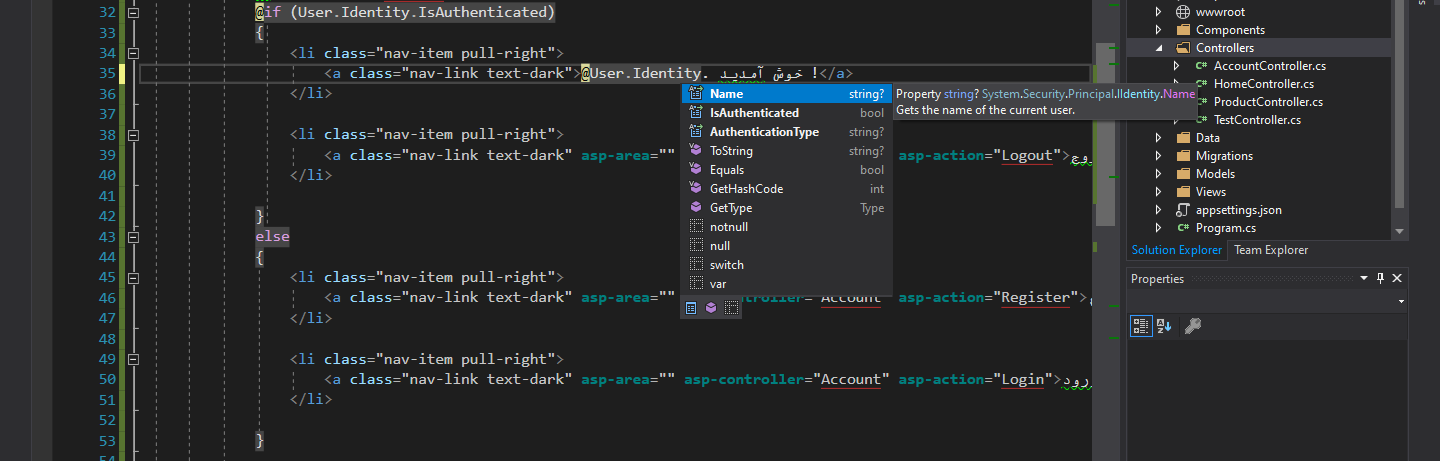The height and width of the screenshot is (461, 1440).
Task: Collapse the code block at line 43
Action: pyautogui.click(x=134, y=237)
